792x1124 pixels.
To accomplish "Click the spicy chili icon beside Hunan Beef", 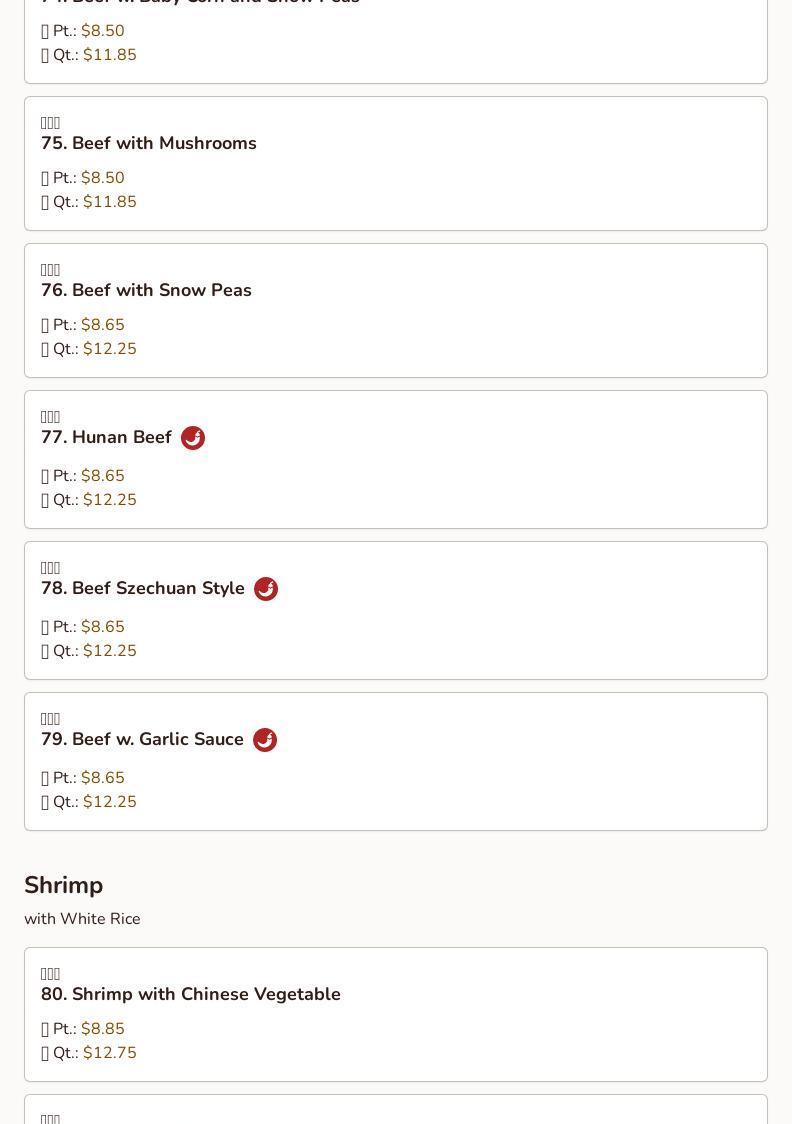I will click(x=193, y=438).
